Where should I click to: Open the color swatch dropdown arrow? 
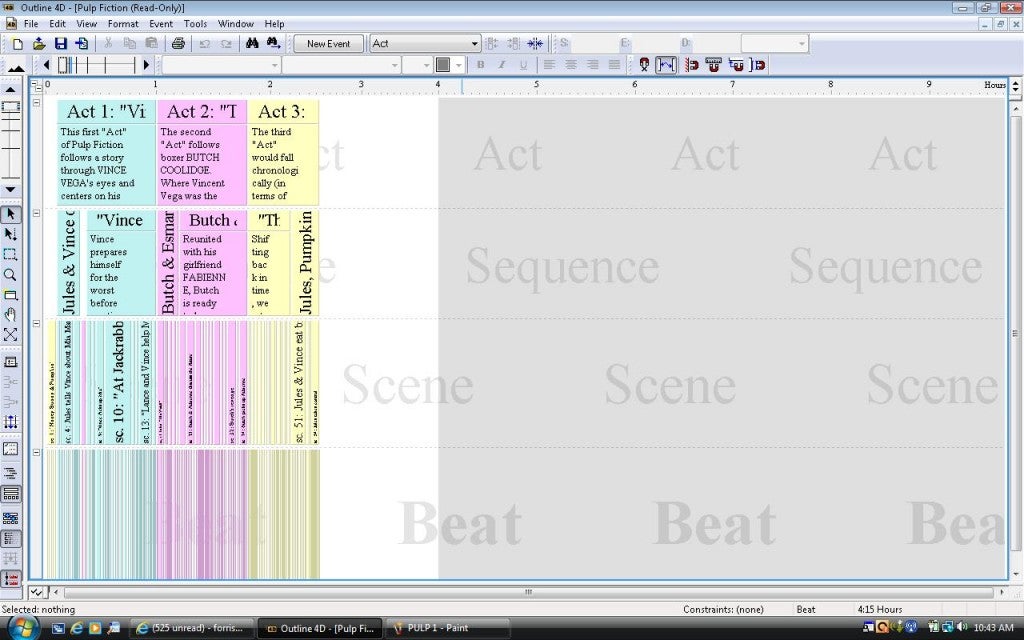pos(458,65)
